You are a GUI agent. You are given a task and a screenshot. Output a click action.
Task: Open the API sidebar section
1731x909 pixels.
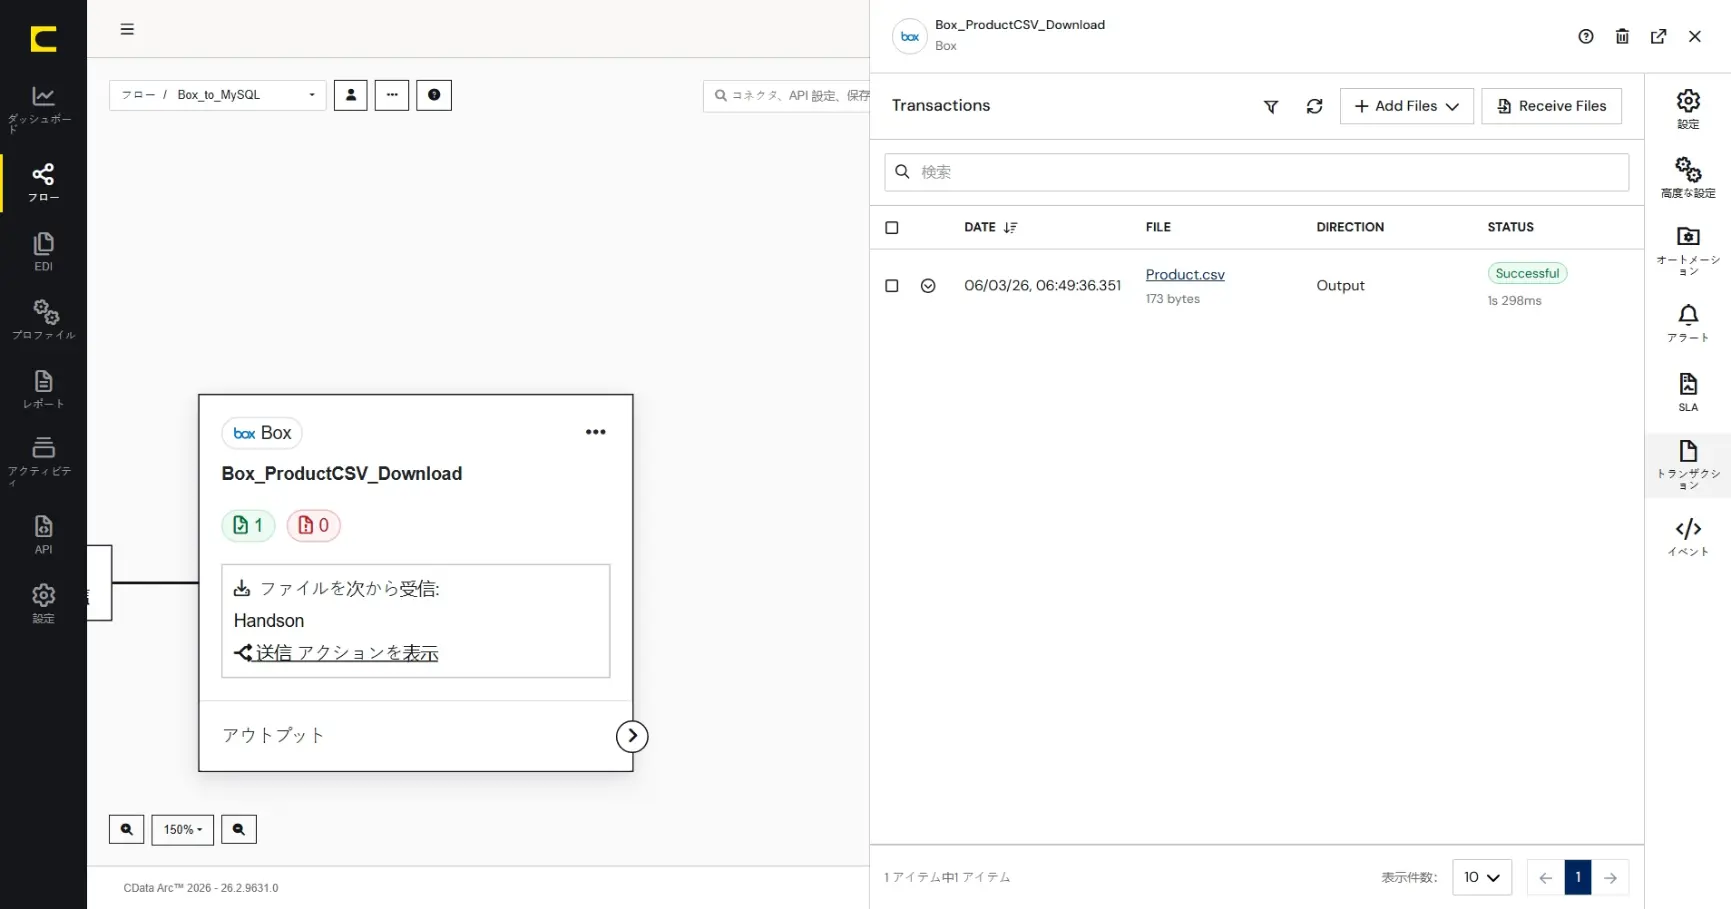(43, 534)
